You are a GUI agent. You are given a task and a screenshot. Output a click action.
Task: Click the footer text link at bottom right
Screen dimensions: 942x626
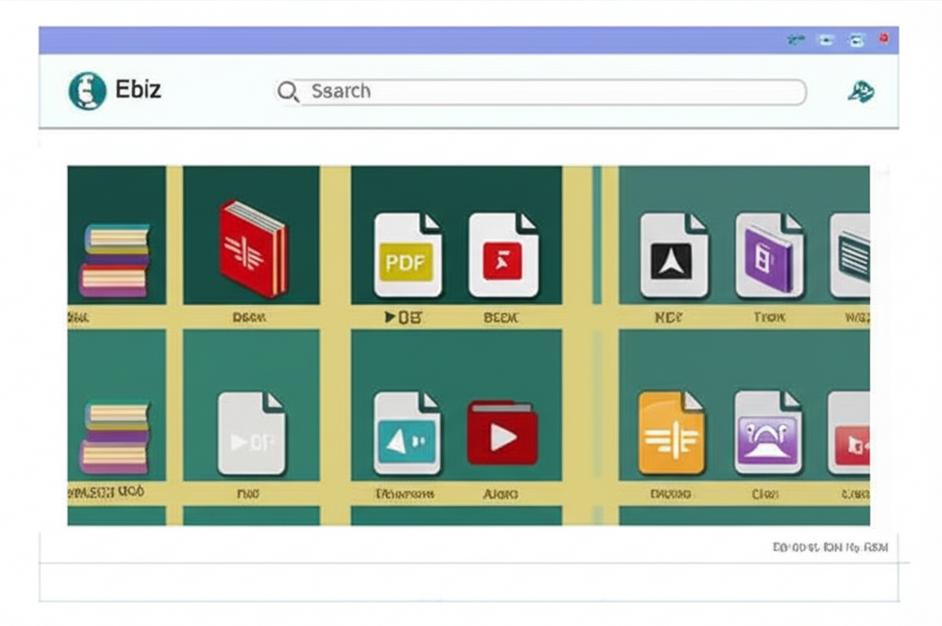[830, 547]
